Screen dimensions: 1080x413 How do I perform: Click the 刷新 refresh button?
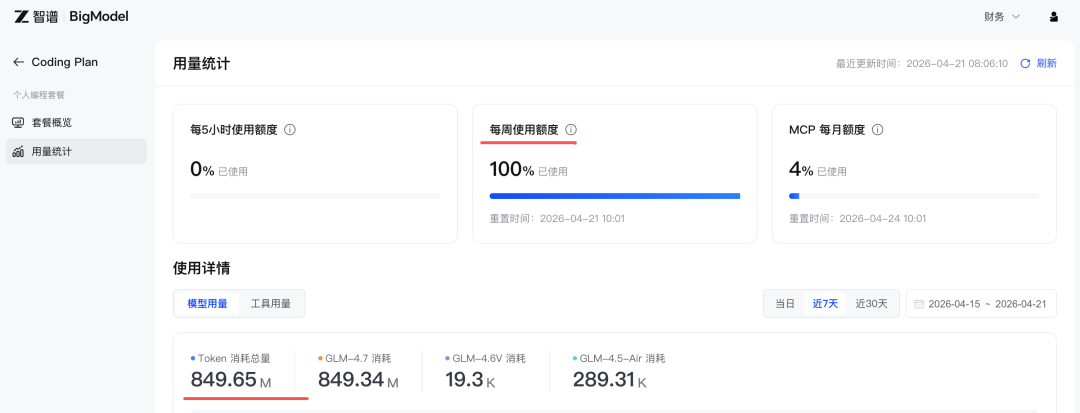pos(1038,63)
